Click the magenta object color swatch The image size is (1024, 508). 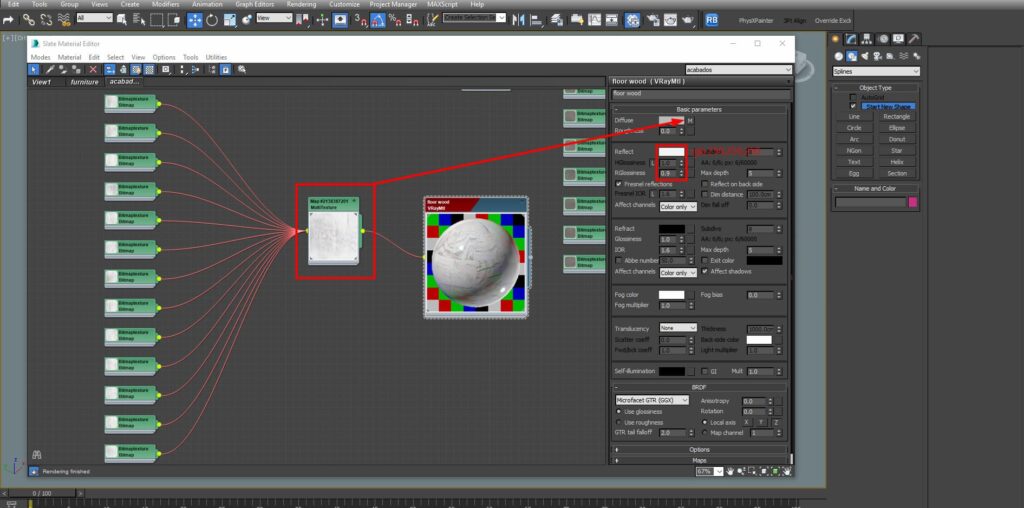913,202
